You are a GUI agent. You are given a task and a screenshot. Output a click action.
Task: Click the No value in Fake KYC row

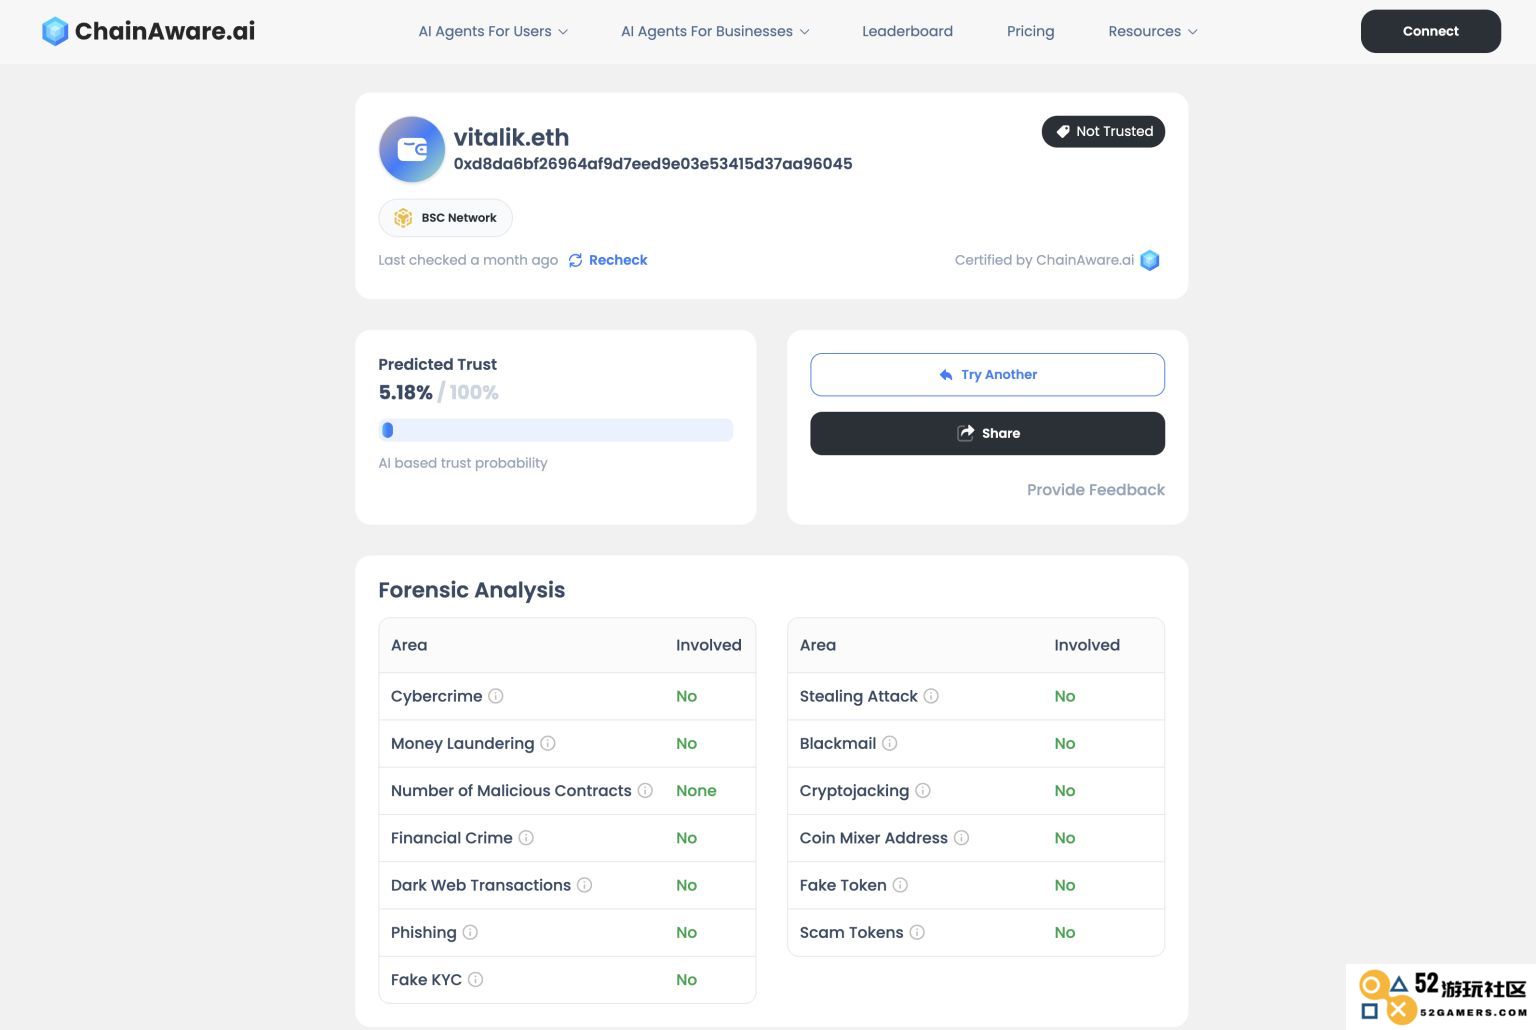tap(686, 980)
